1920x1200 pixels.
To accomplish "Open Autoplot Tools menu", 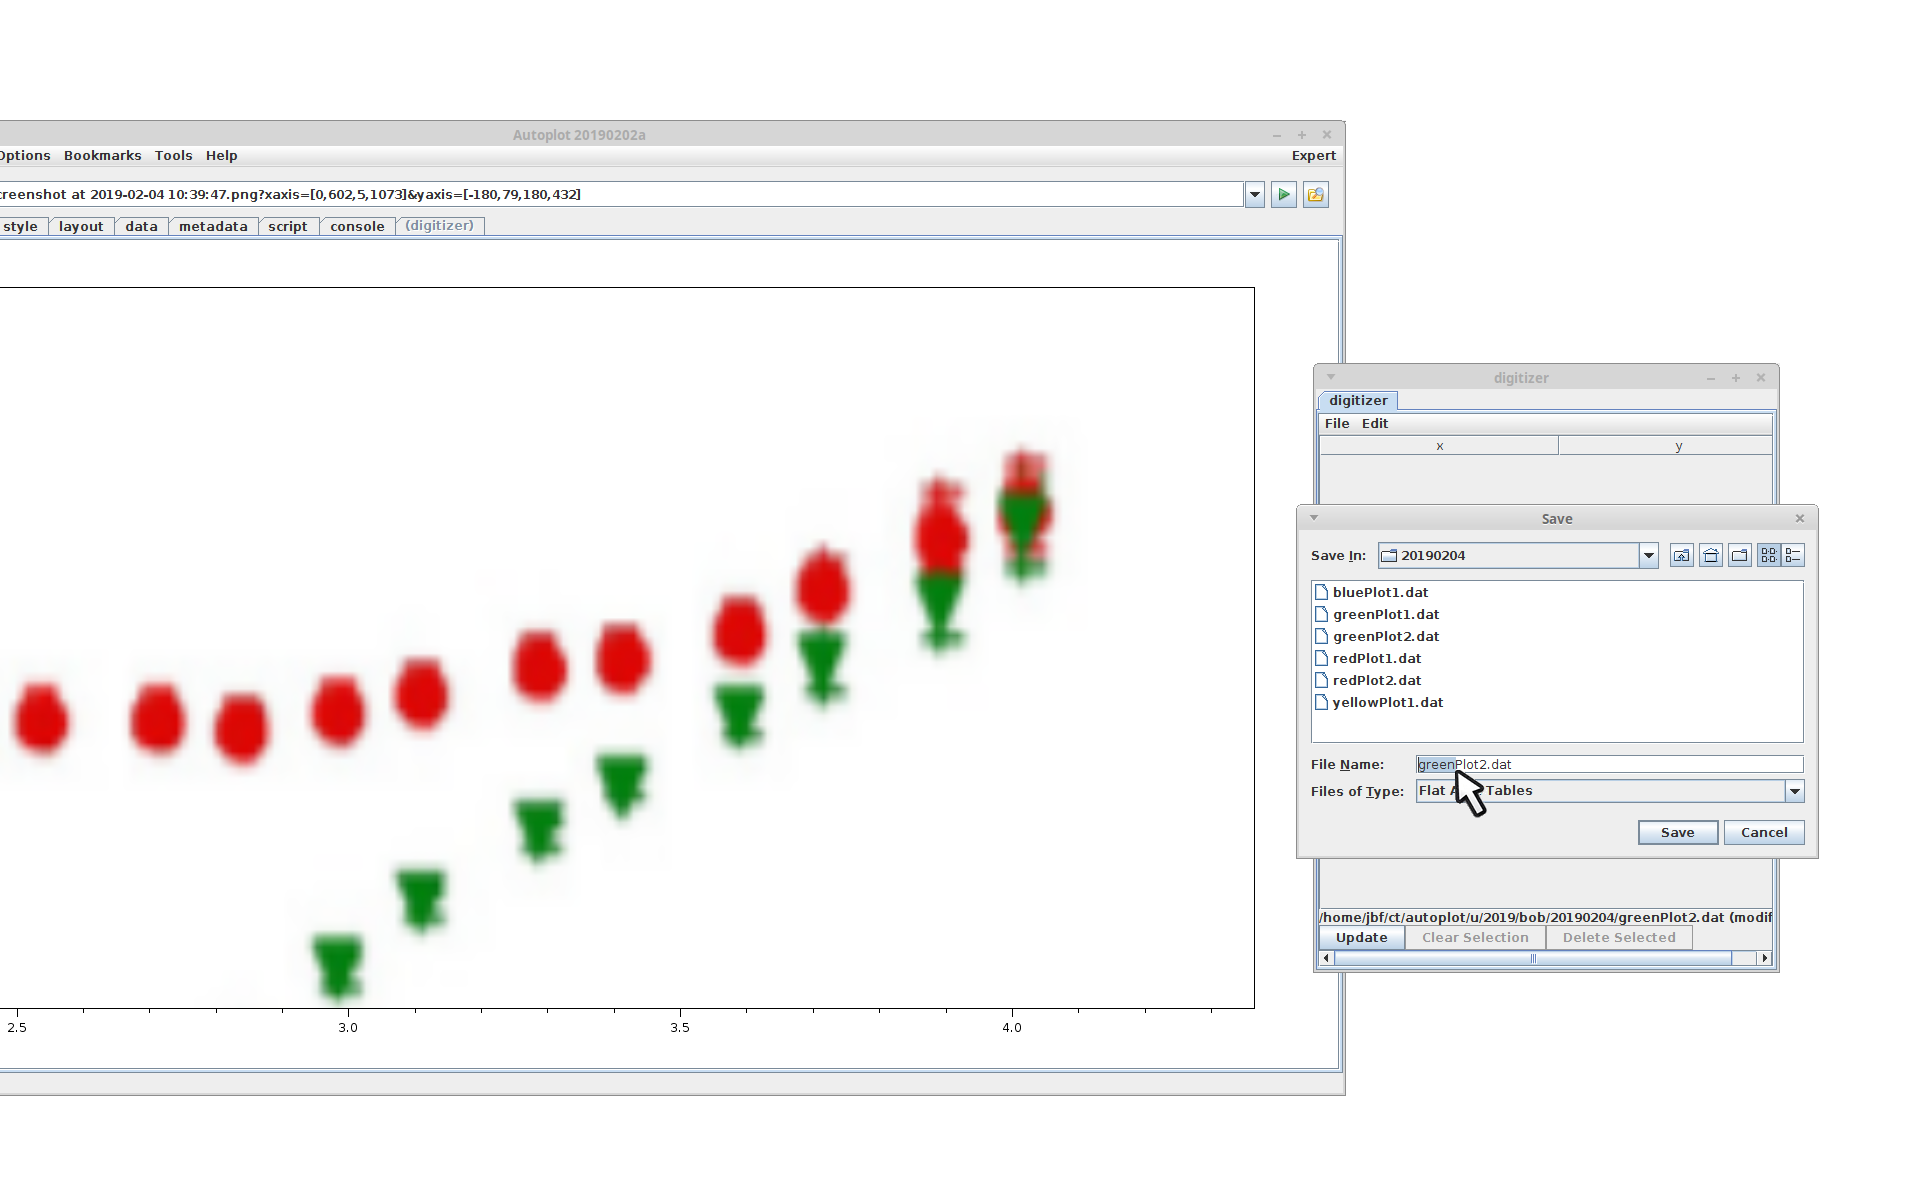I will click(x=173, y=156).
